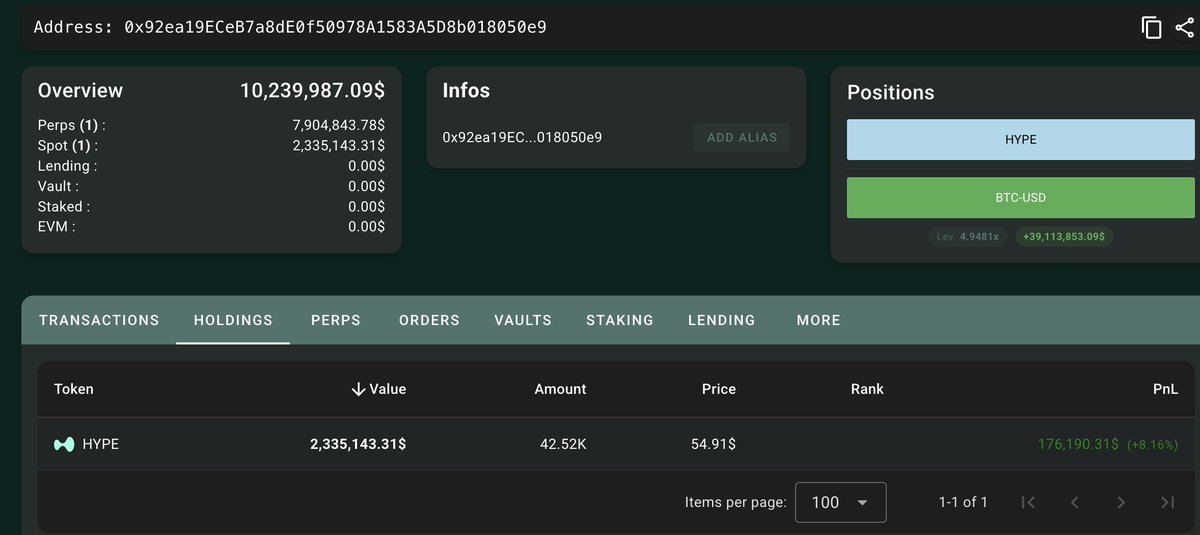Click the Overview heading
Viewport: 1200px width, 535px height.
coord(80,91)
